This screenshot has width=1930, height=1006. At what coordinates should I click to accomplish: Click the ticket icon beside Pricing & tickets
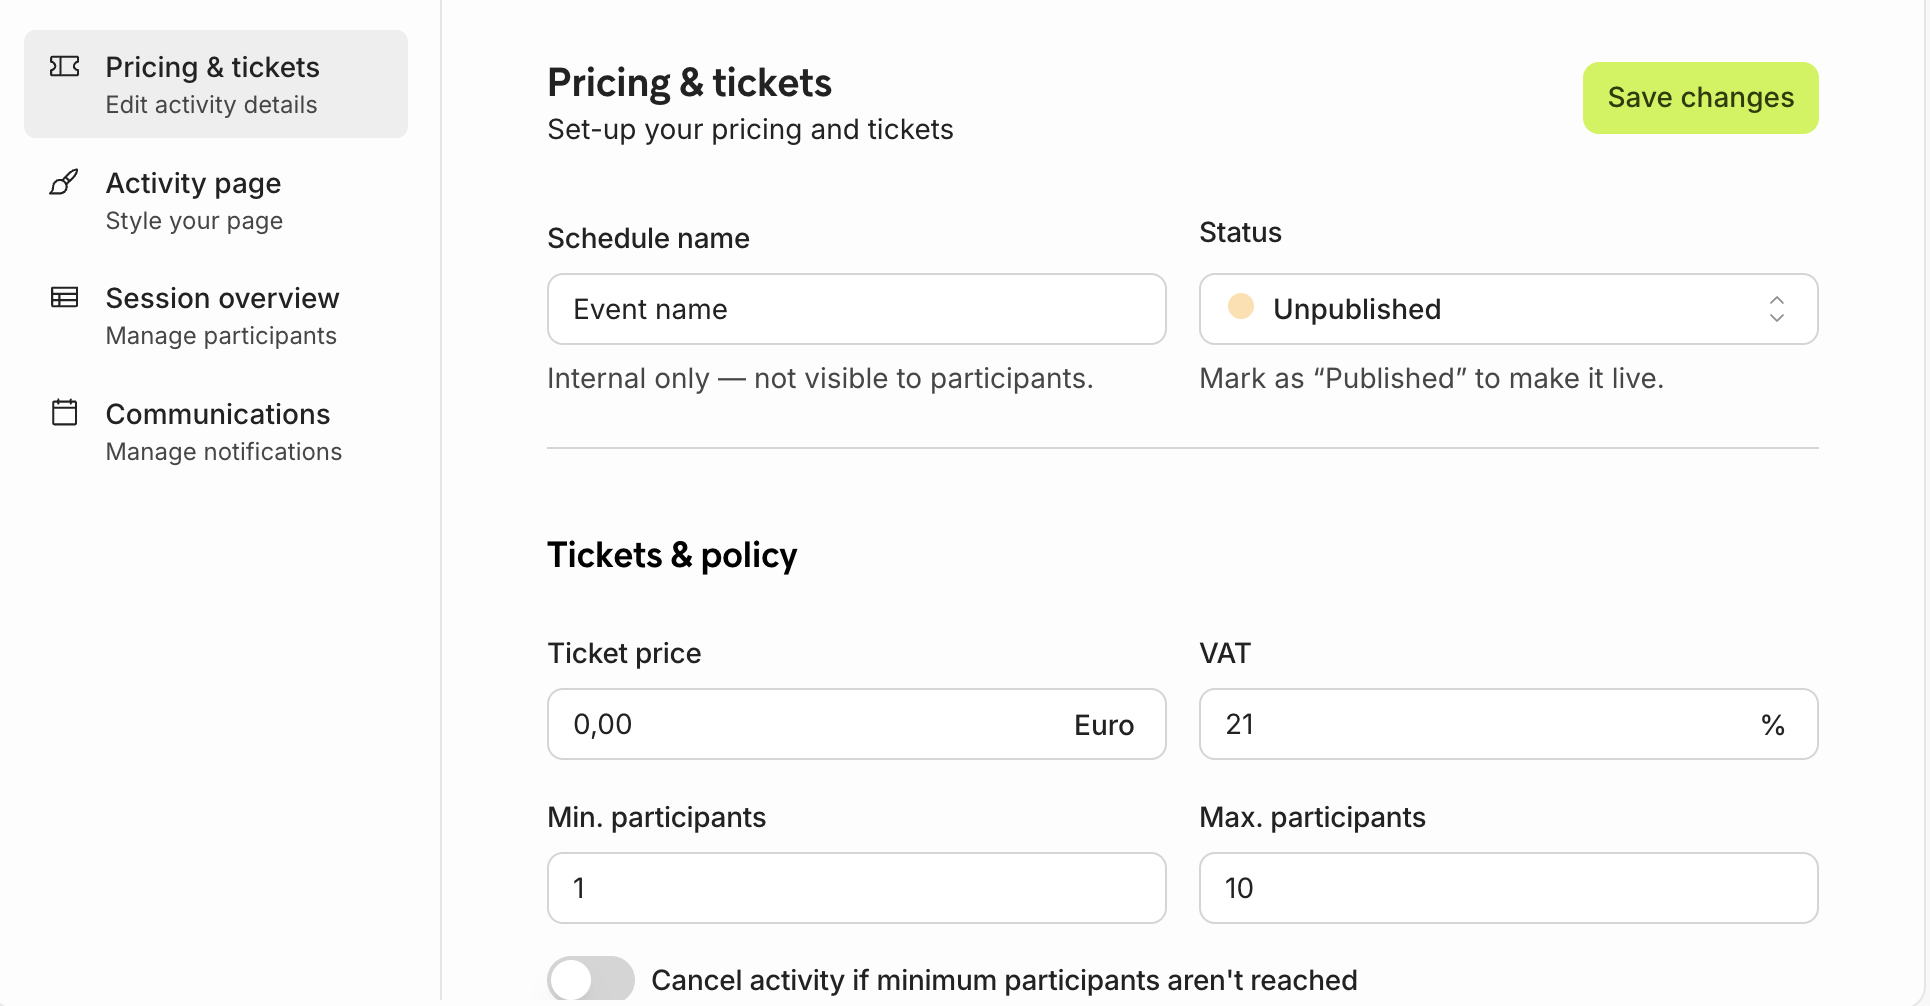[x=65, y=67]
